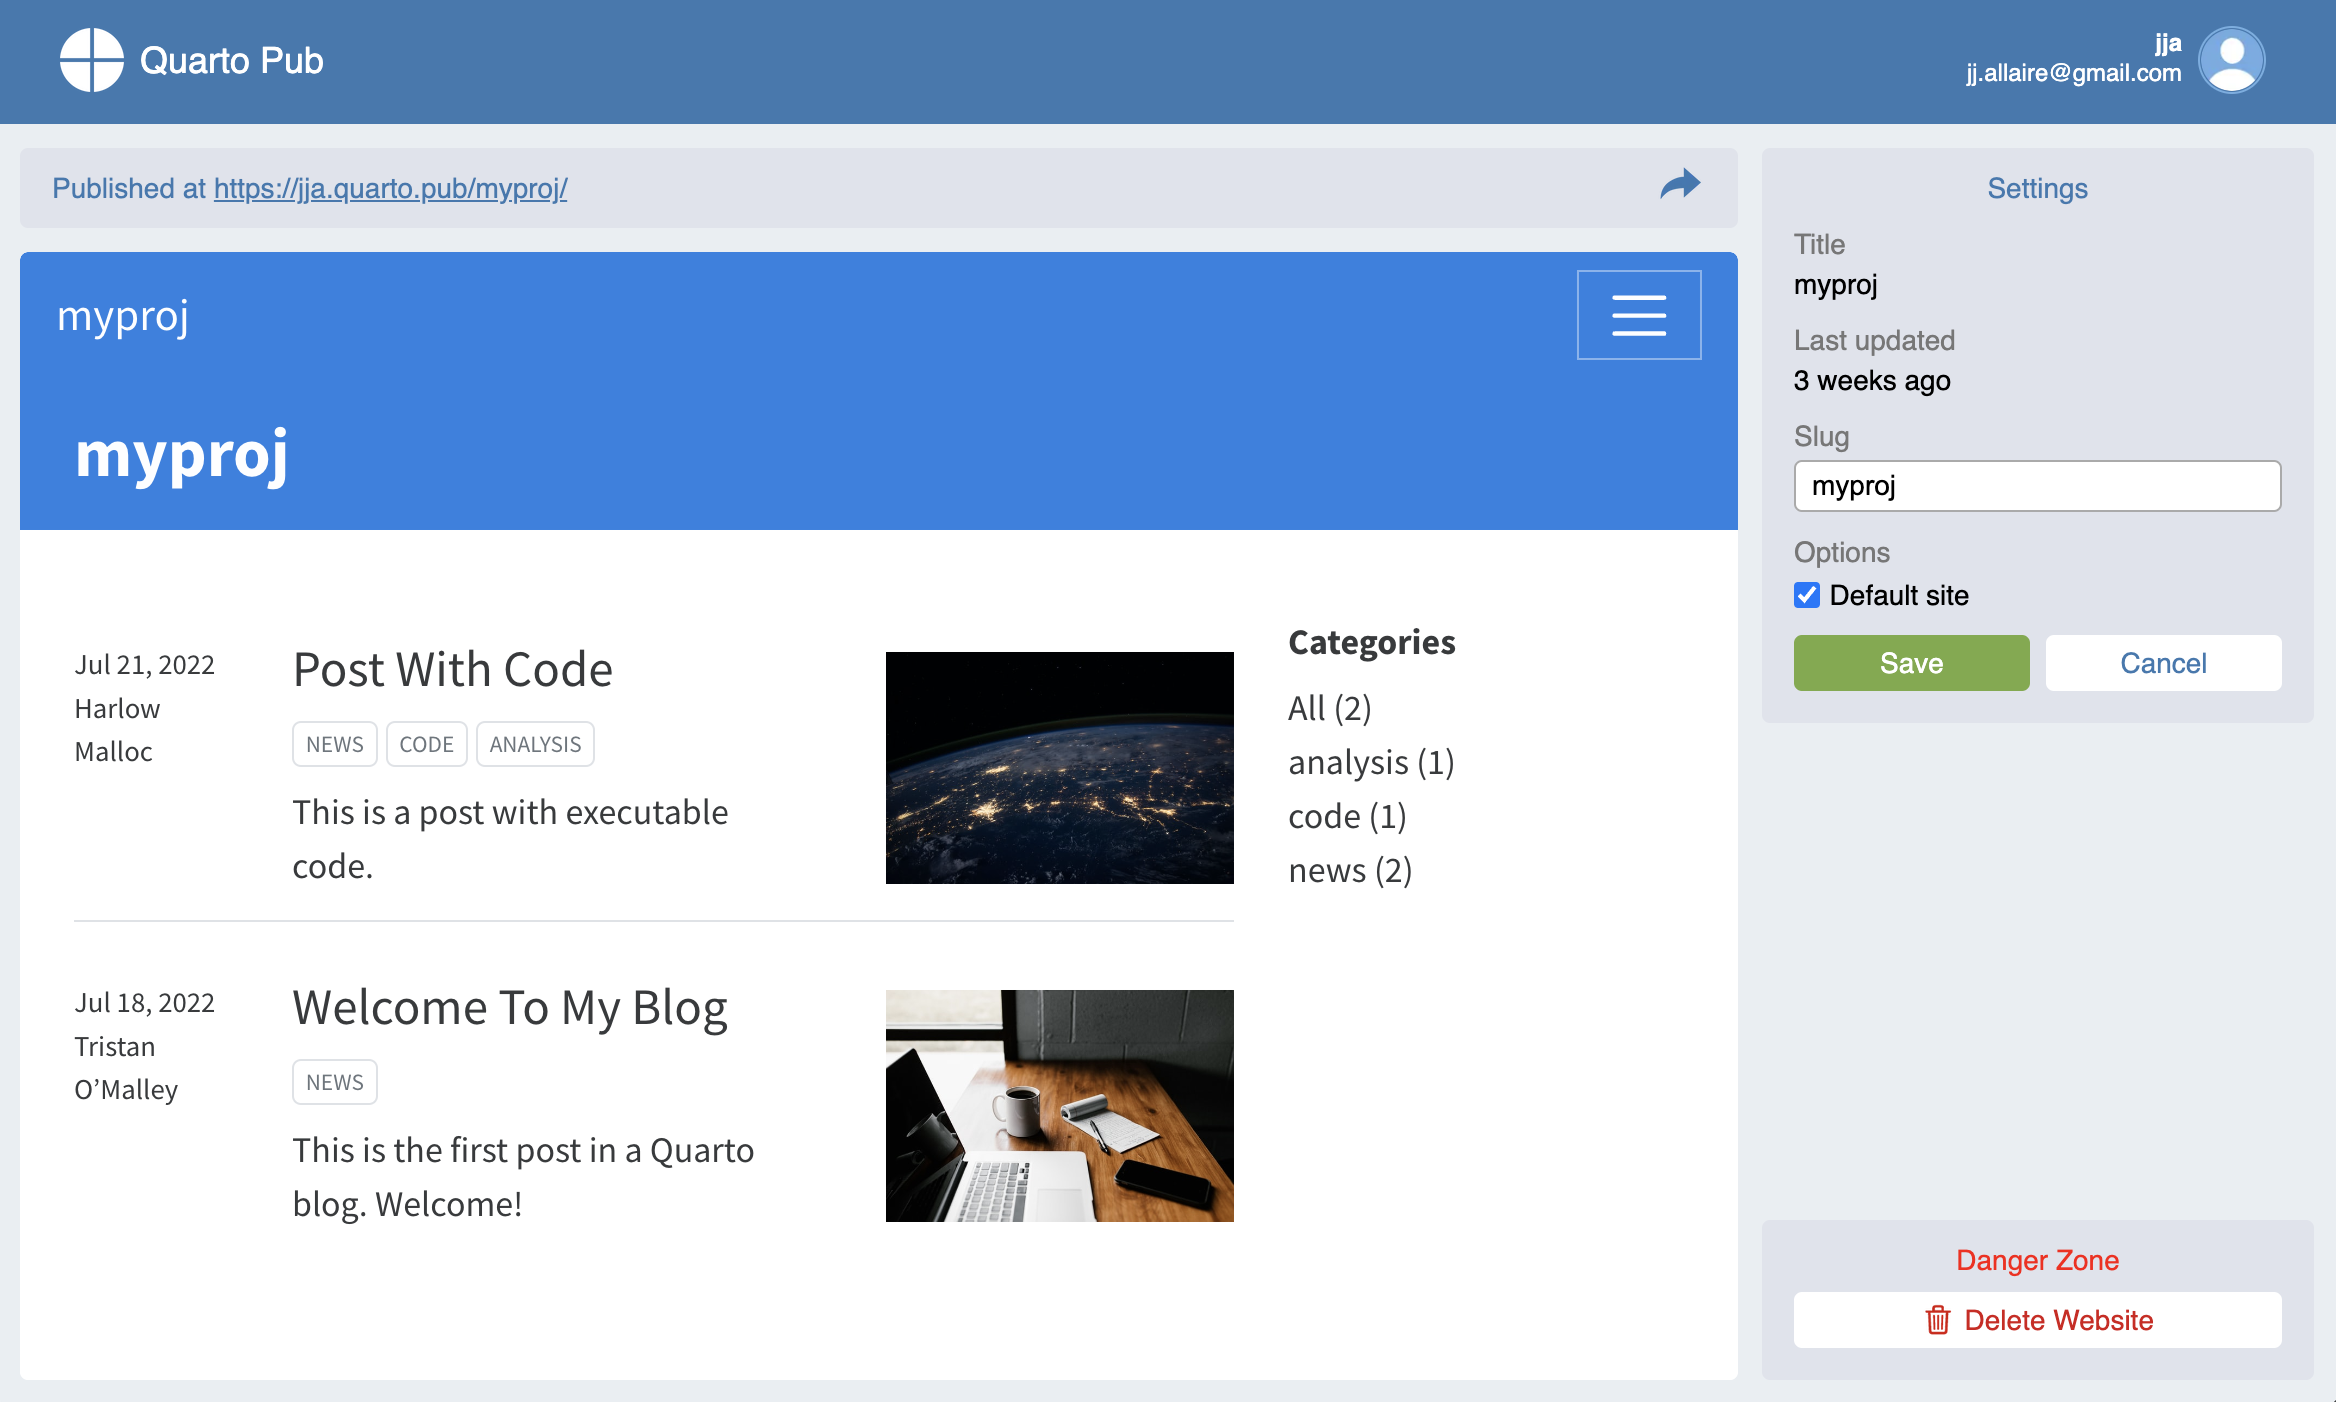Viewport: 2336px width, 1402px height.
Task: Click the Save button
Action: tap(1911, 663)
